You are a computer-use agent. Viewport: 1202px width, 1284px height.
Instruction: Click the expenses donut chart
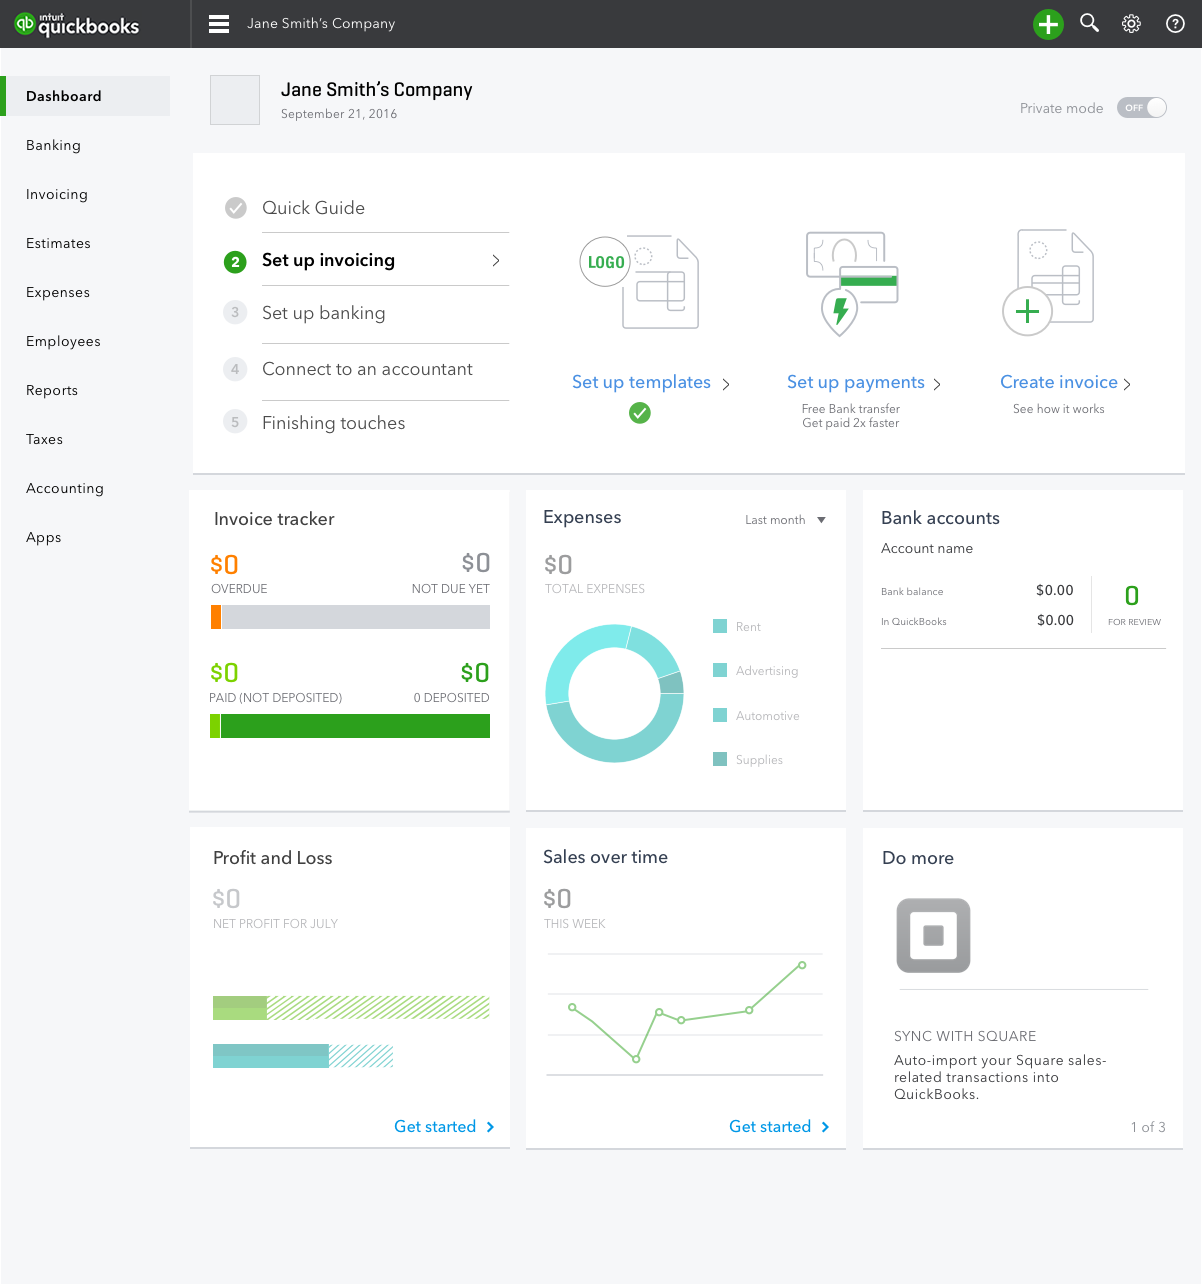click(614, 693)
